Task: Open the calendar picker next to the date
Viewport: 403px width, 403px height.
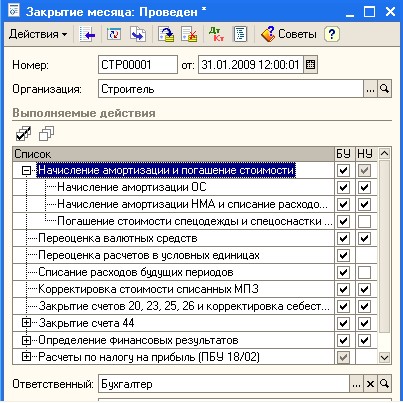Action: coord(310,64)
